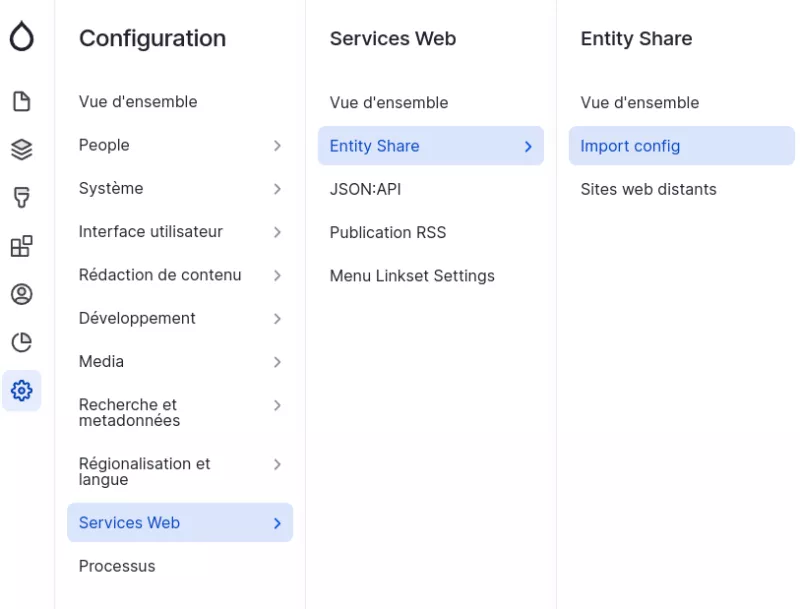Screen dimensions: 800x609
Task: Collapse the Entity Share chevron
Action: (x=528, y=147)
